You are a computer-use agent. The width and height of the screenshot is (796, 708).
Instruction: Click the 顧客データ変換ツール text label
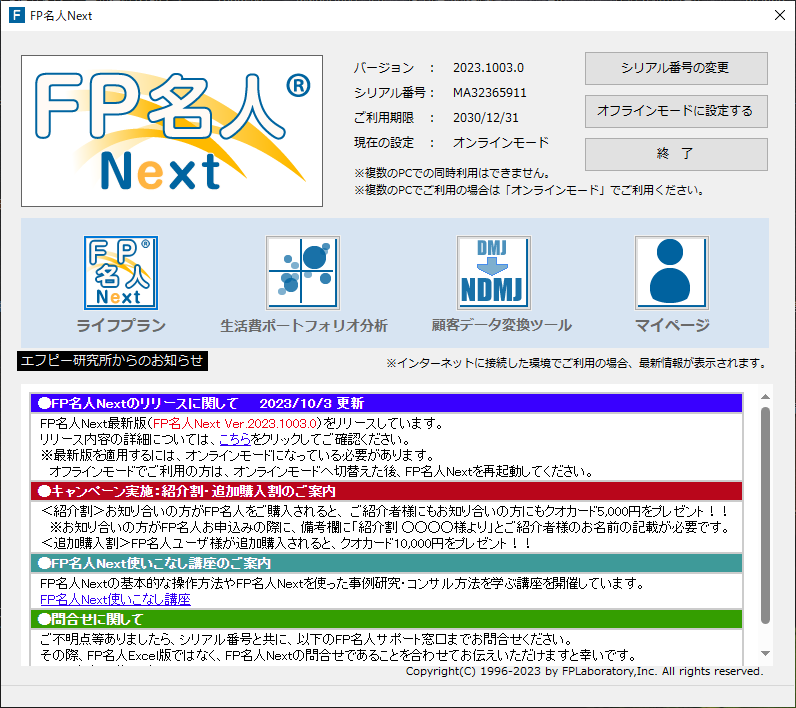point(502,325)
